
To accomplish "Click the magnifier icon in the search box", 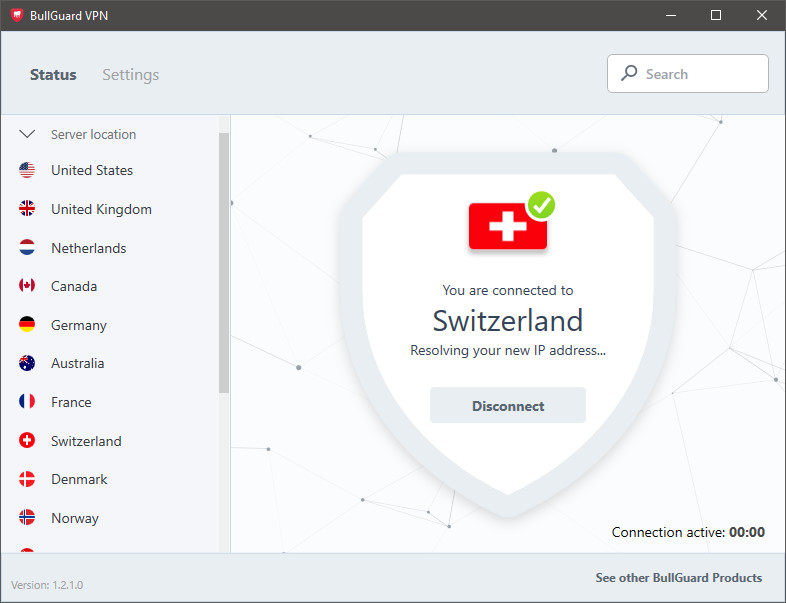I will click(629, 73).
